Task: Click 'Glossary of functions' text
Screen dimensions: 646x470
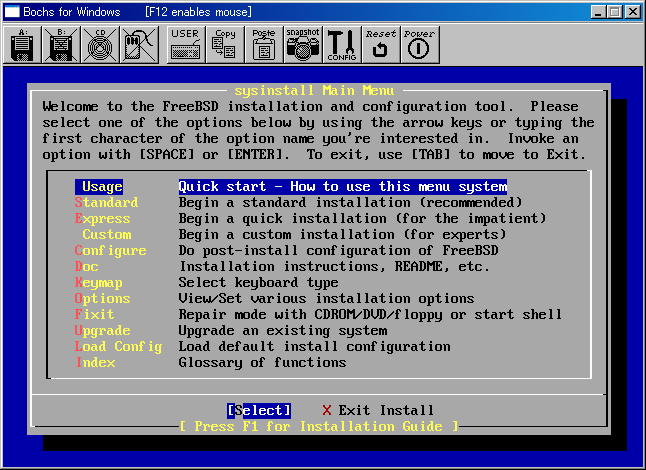Action: click(262, 362)
